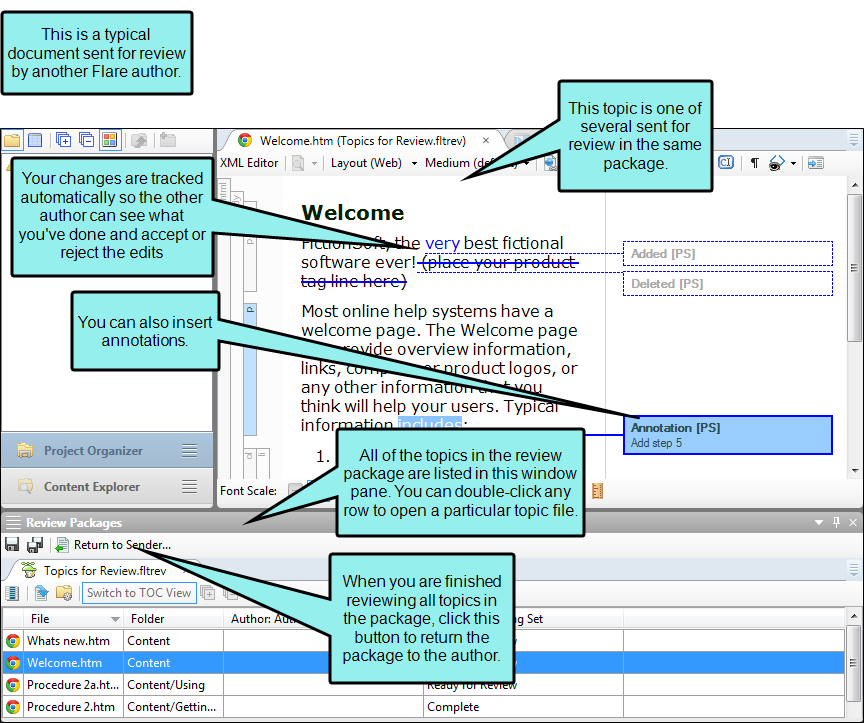Viewport: 864px width, 723px height.
Task: Click the ruler icon near Font Scale
Action: (x=597, y=490)
